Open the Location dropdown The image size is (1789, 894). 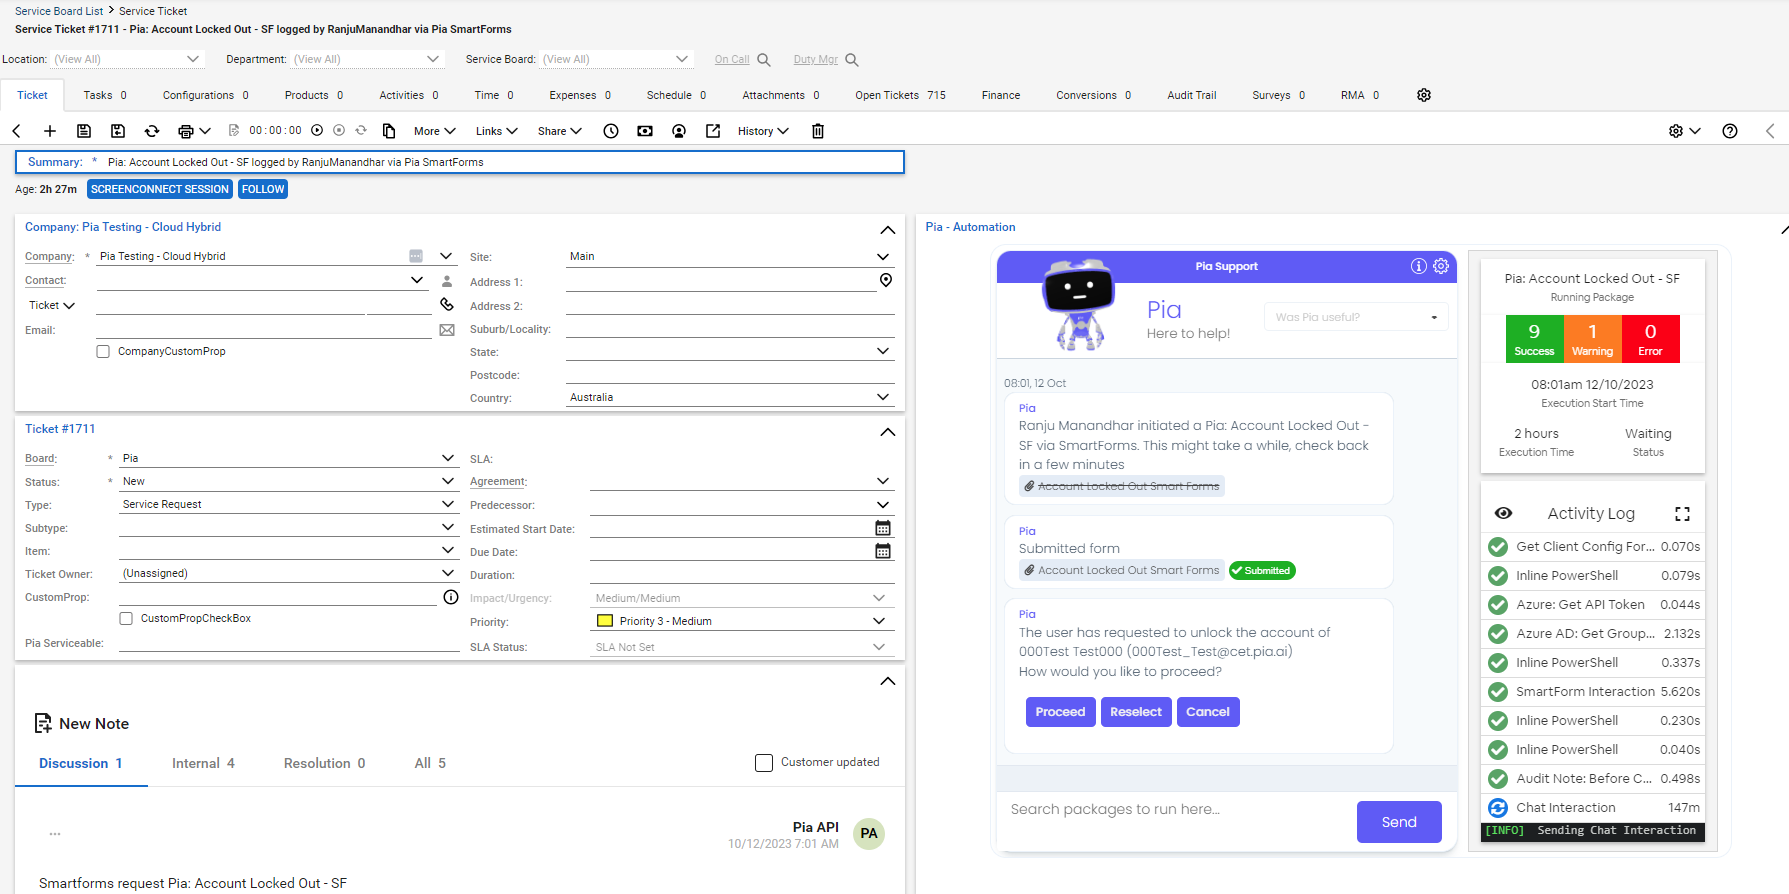coord(128,59)
